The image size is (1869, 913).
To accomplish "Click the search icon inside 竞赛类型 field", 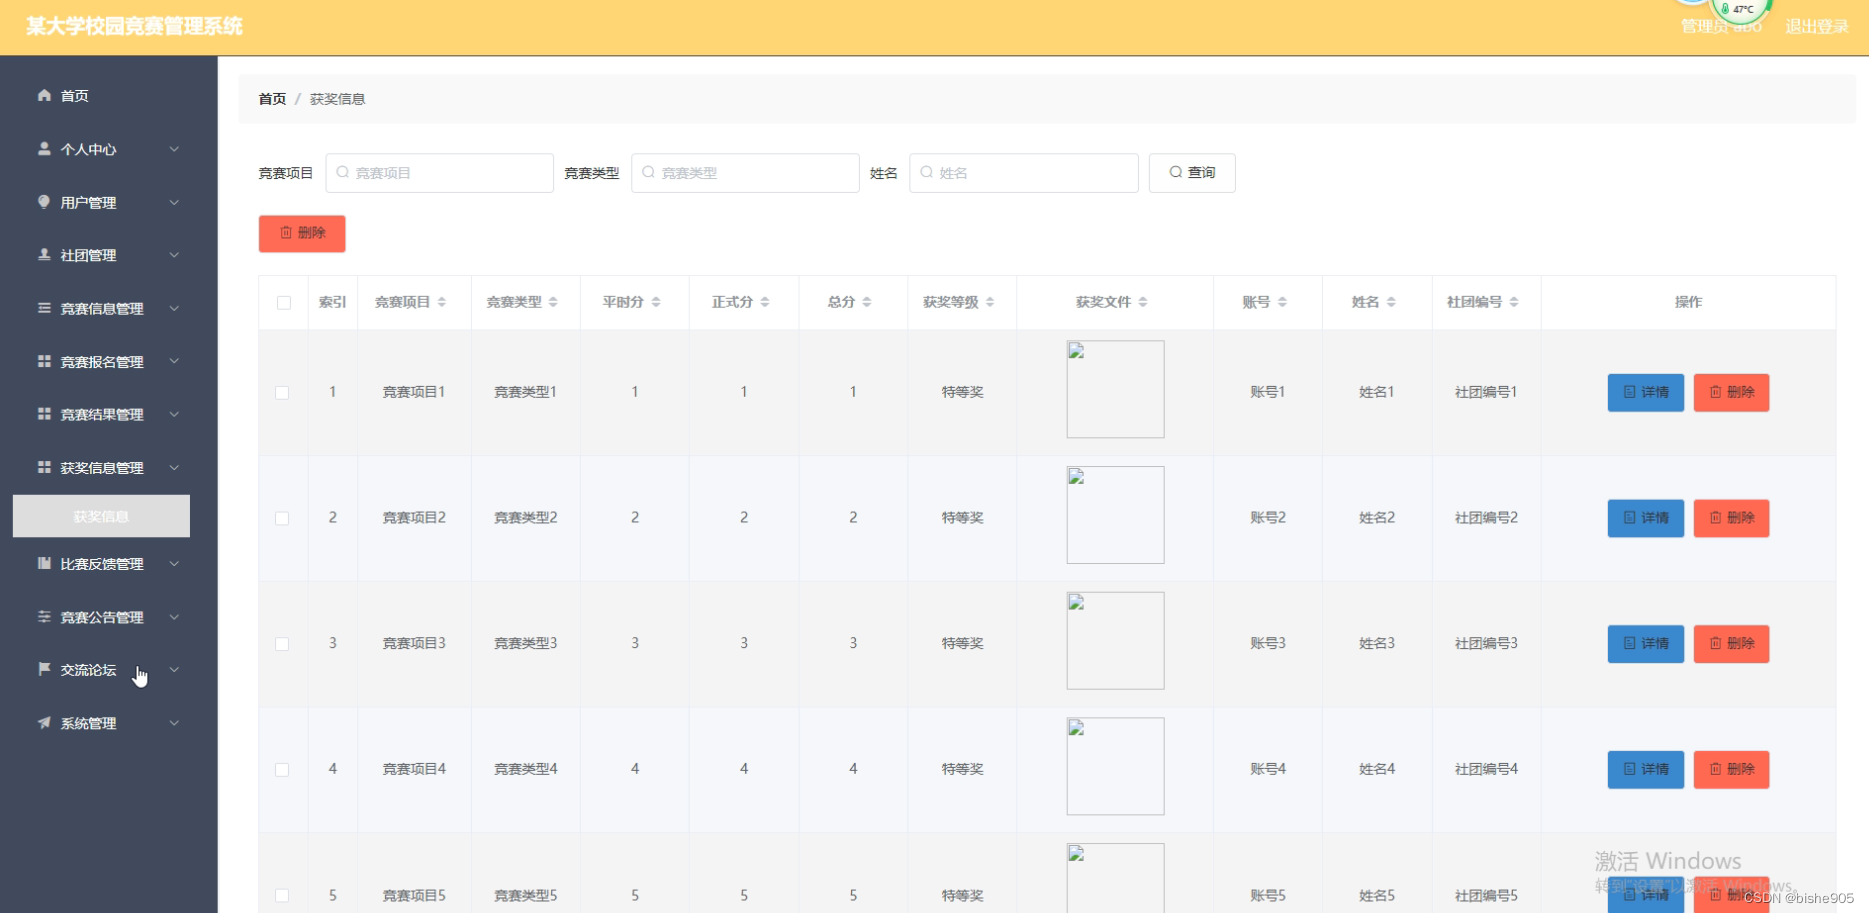I will coord(649,172).
